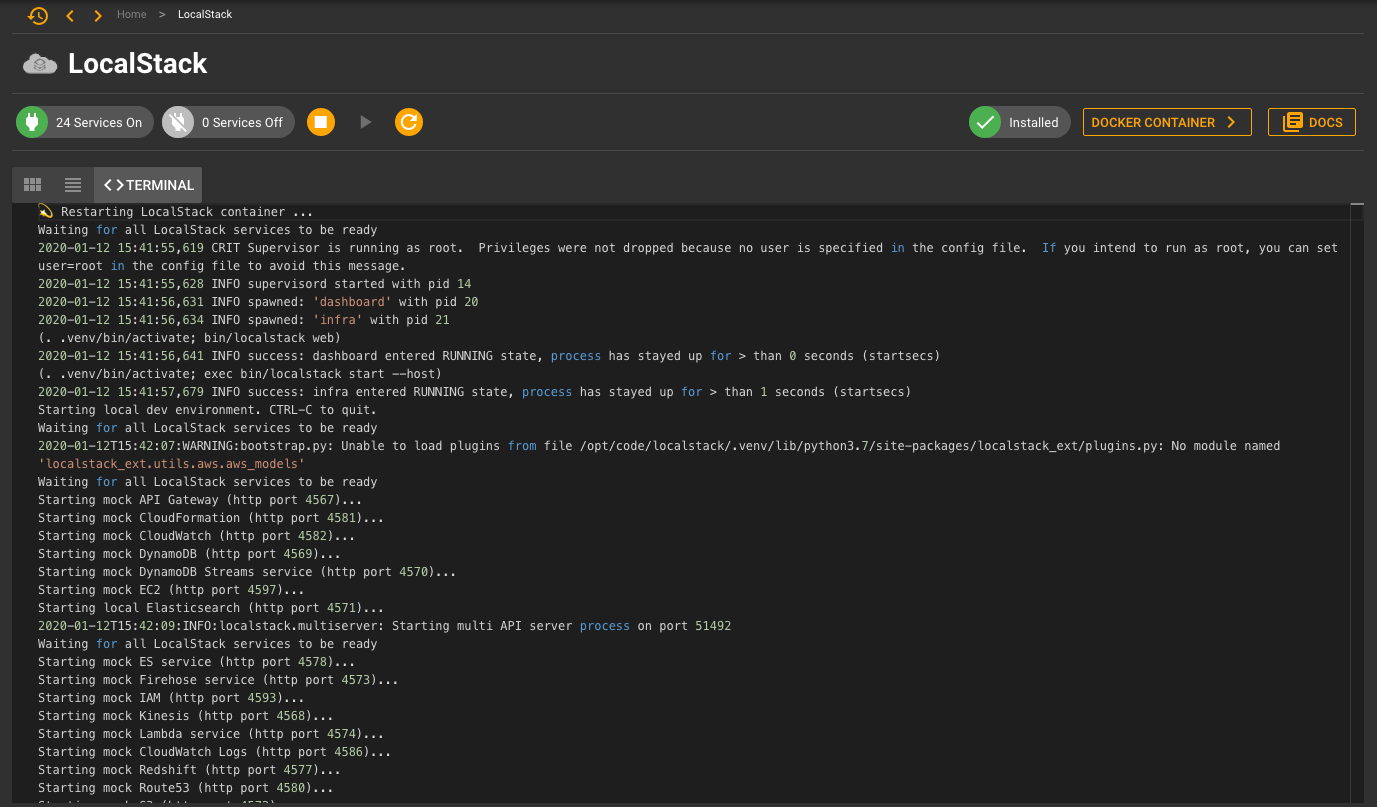
Task: Click the 'Starting mock IAM' line
Action: coord(171,698)
